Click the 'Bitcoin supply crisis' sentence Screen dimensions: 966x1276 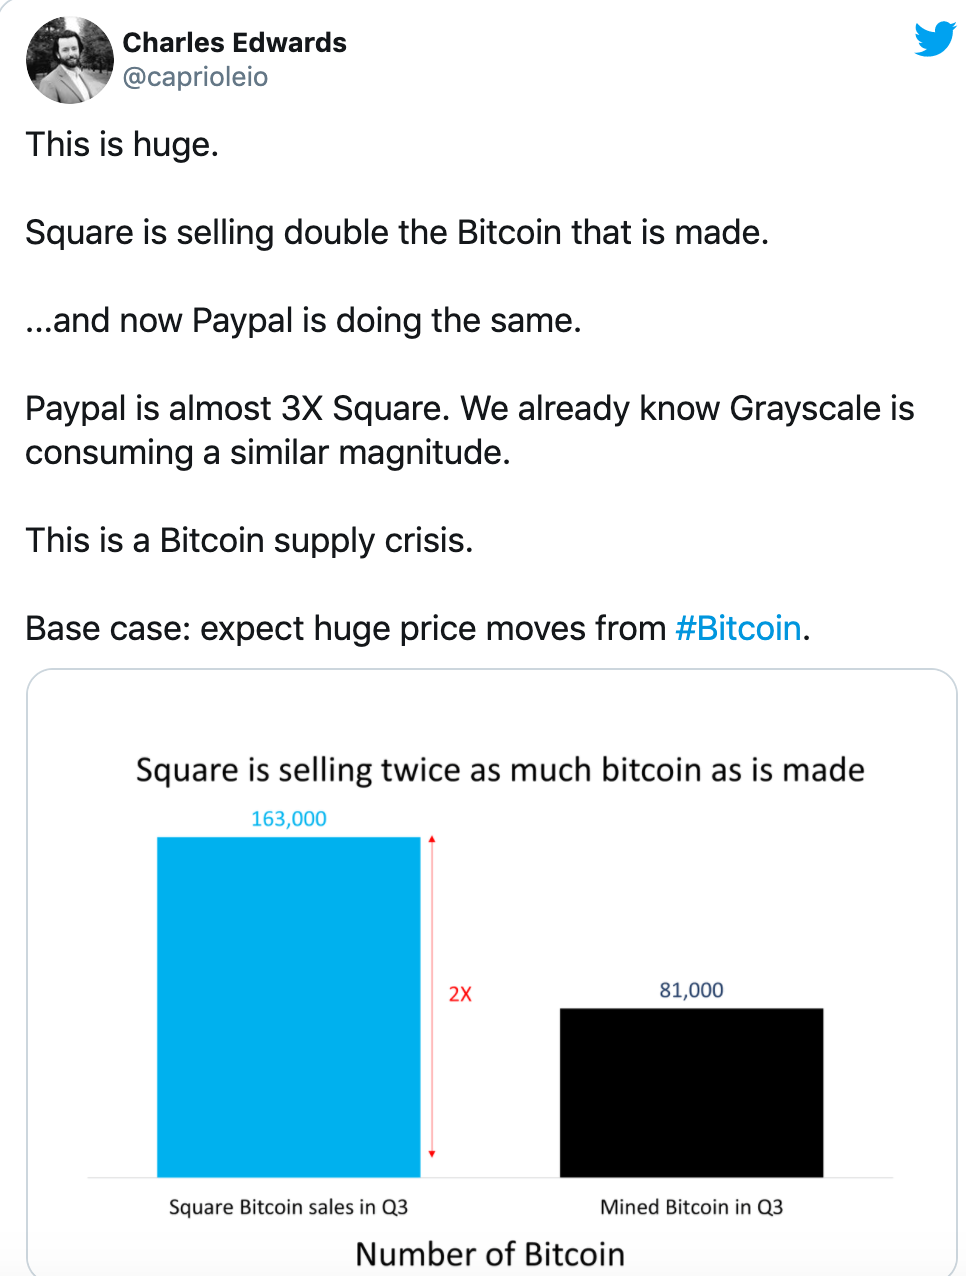249,541
